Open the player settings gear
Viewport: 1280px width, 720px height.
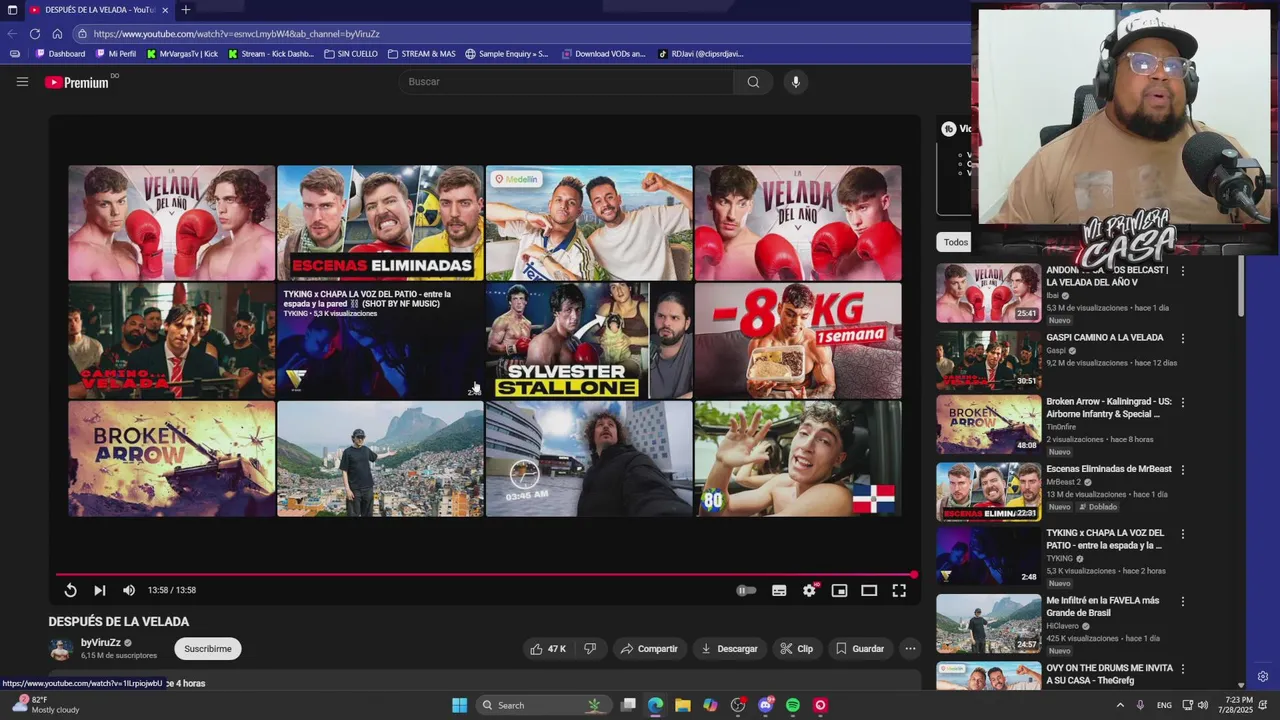tap(809, 591)
